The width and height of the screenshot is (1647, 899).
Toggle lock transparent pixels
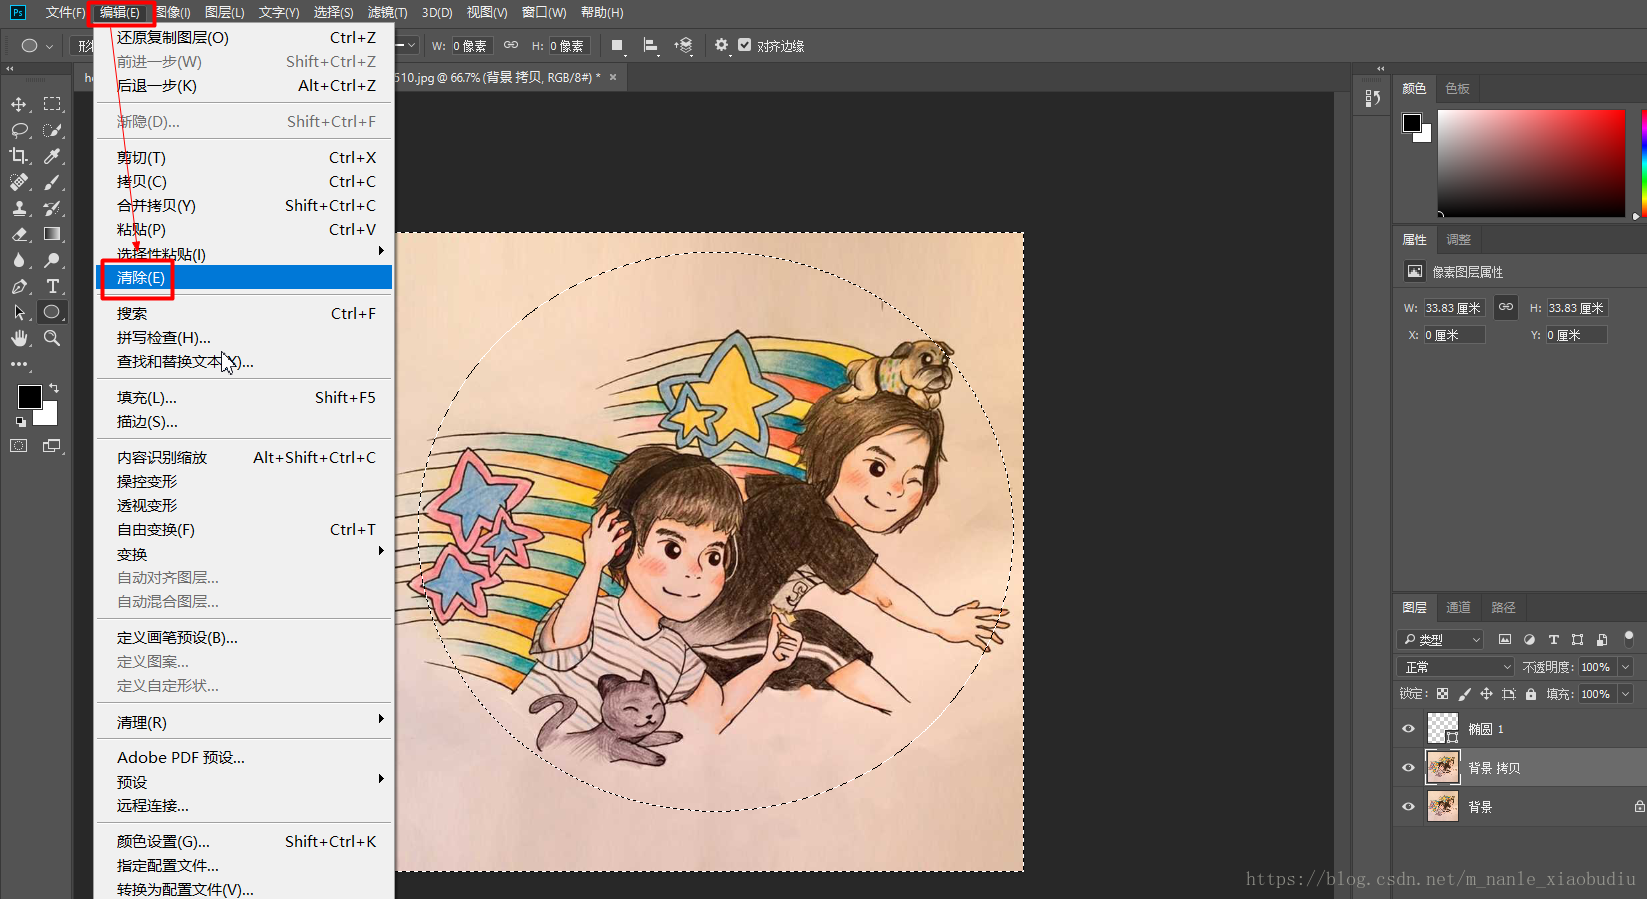tap(1442, 694)
